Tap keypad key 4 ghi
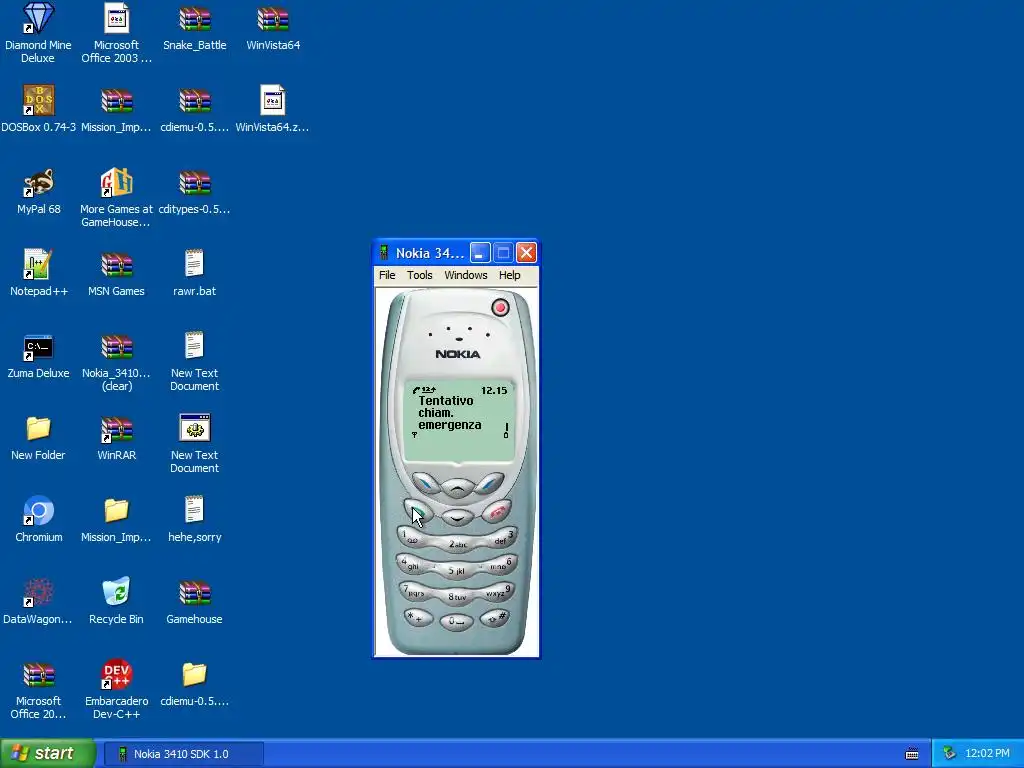The width and height of the screenshot is (1024, 768). click(413, 564)
